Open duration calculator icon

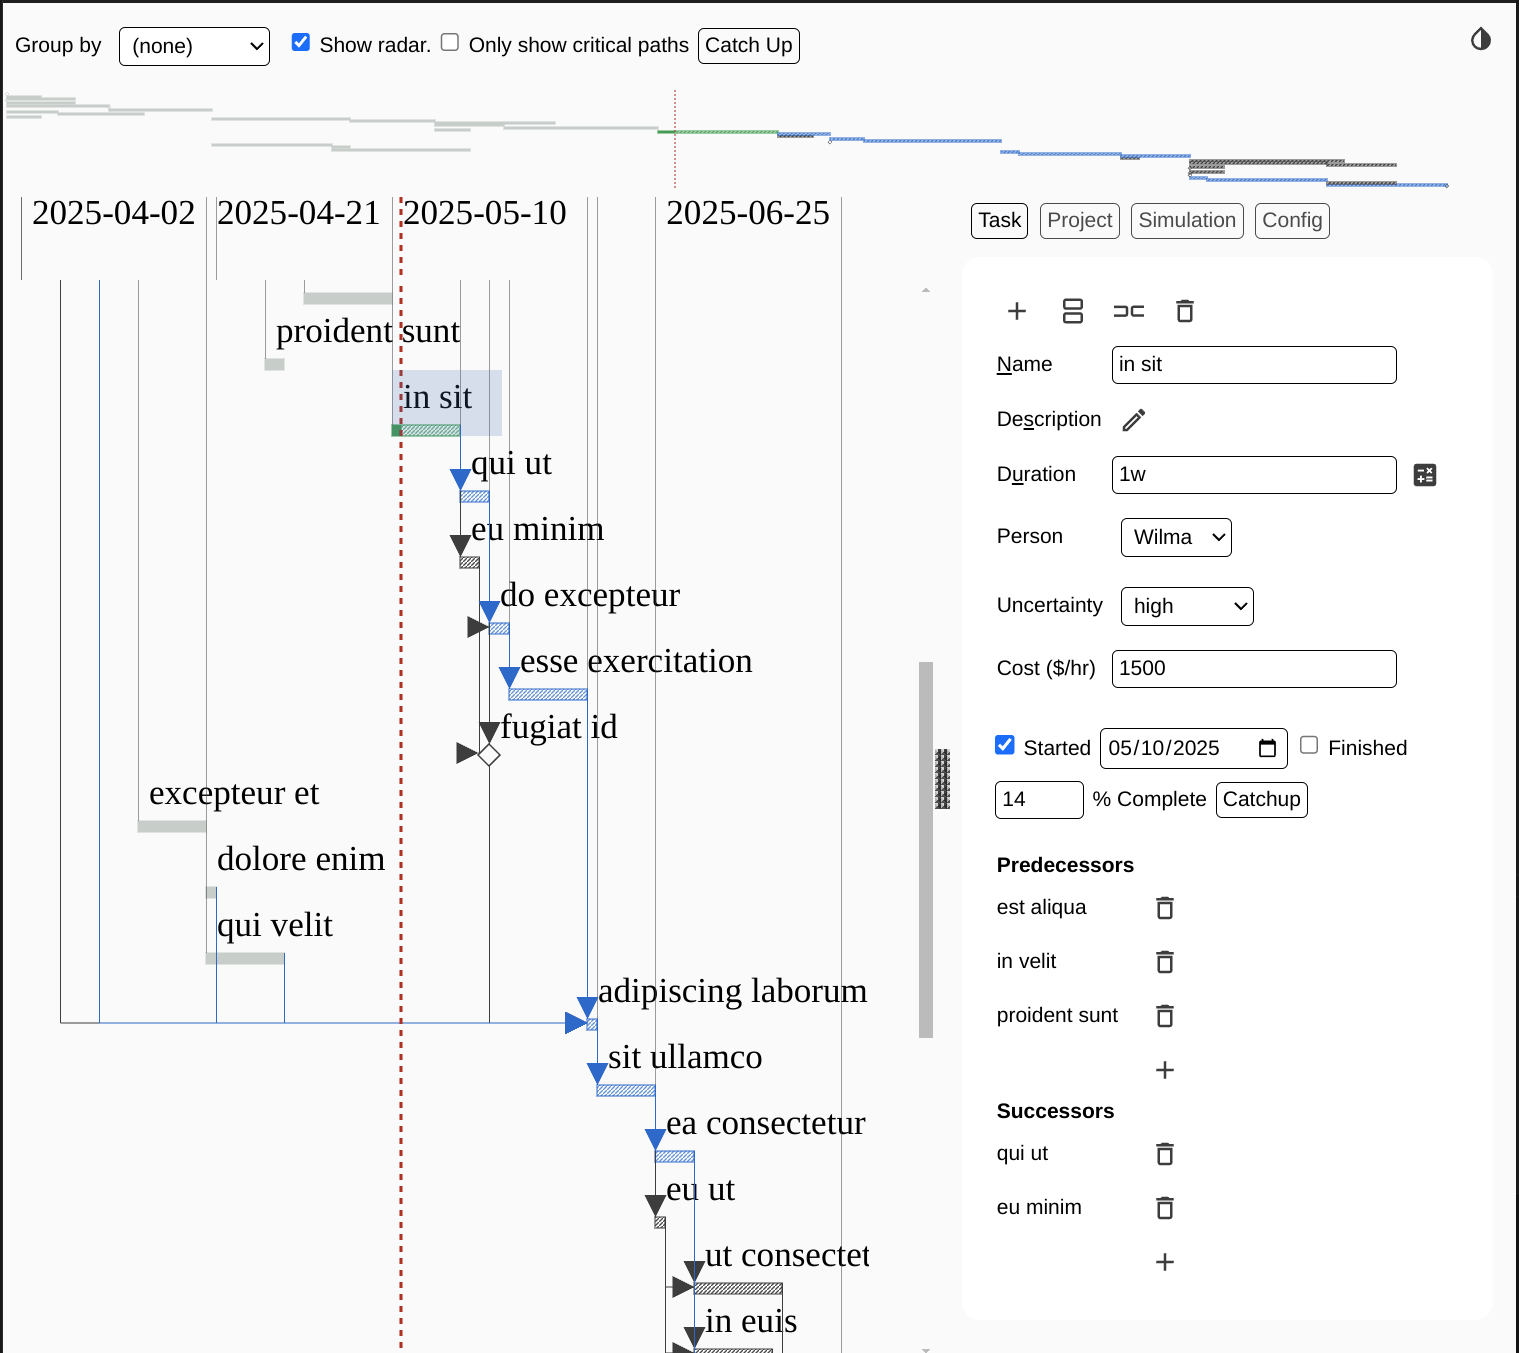[1425, 475]
